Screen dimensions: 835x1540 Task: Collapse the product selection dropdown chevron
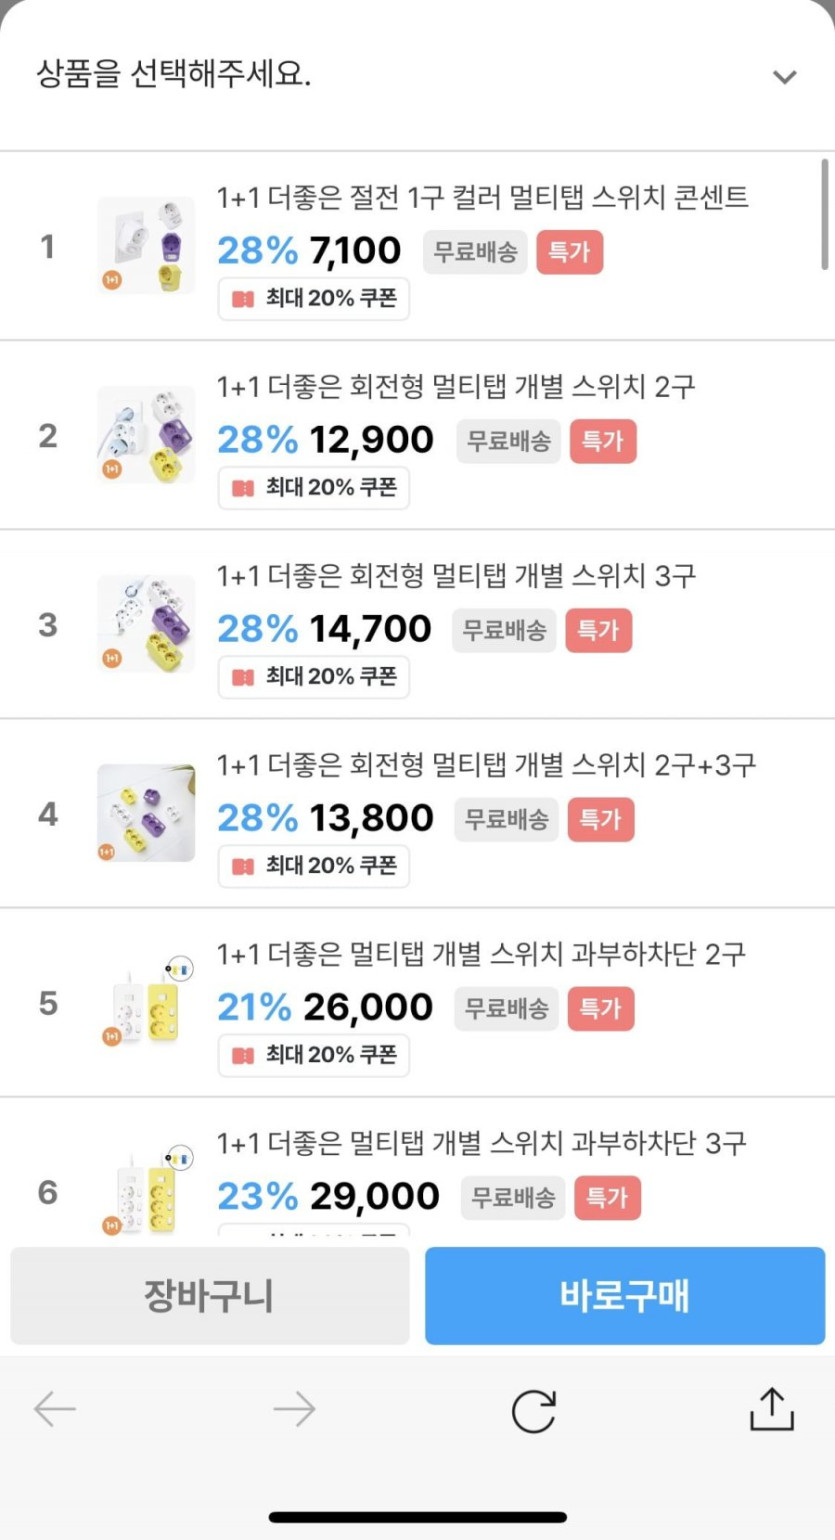click(785, 77)
